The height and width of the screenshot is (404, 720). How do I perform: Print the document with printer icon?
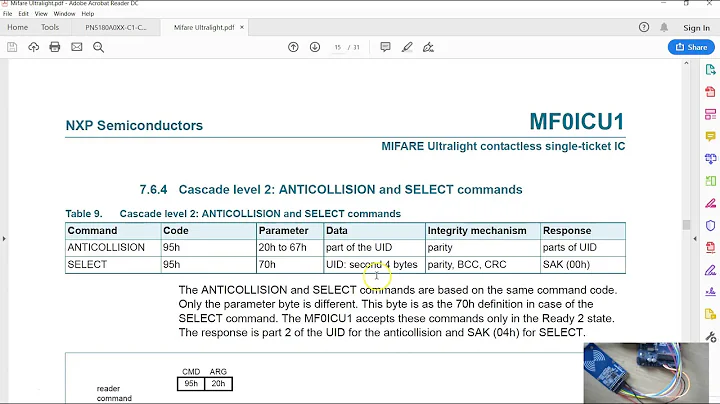coord(55,47)
